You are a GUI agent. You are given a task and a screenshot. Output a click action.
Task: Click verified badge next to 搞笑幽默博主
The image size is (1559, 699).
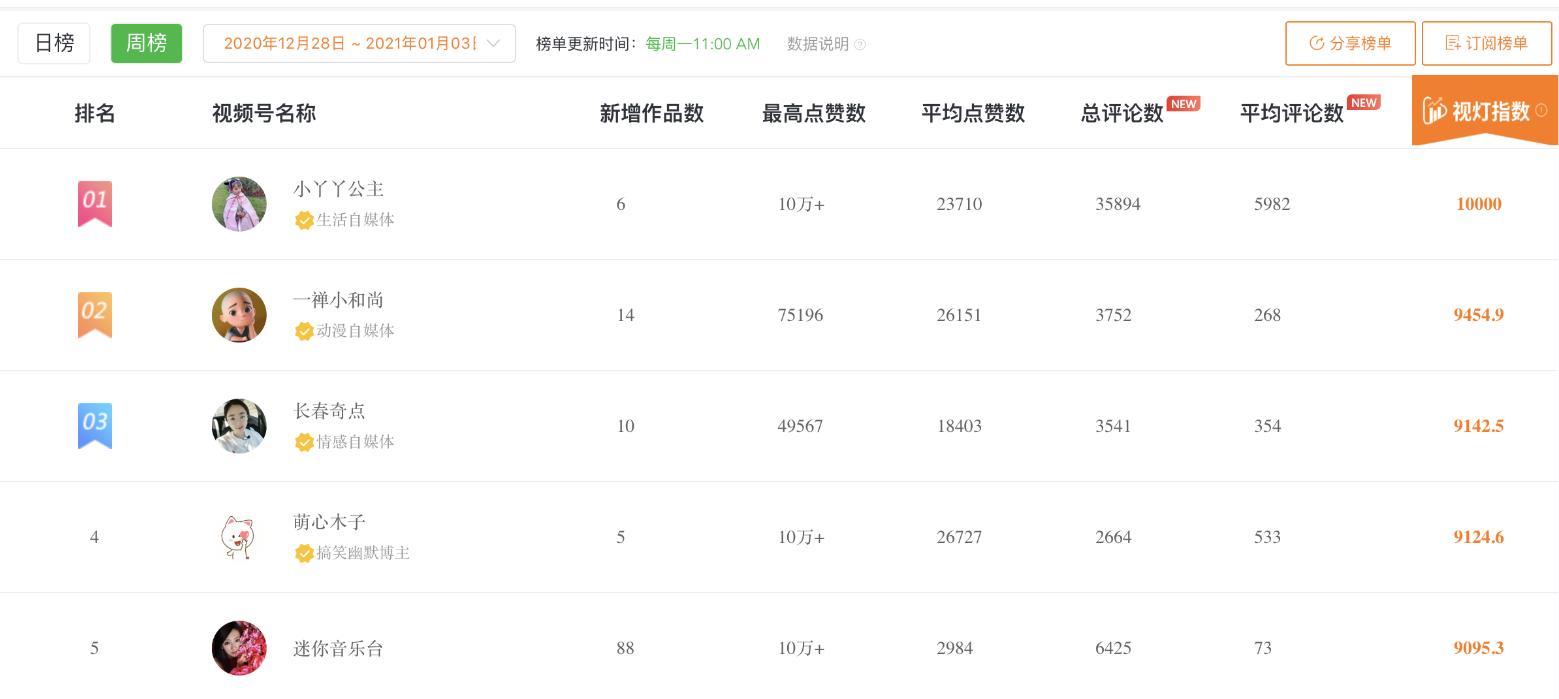pyautogui.click(x=304, y=553)
